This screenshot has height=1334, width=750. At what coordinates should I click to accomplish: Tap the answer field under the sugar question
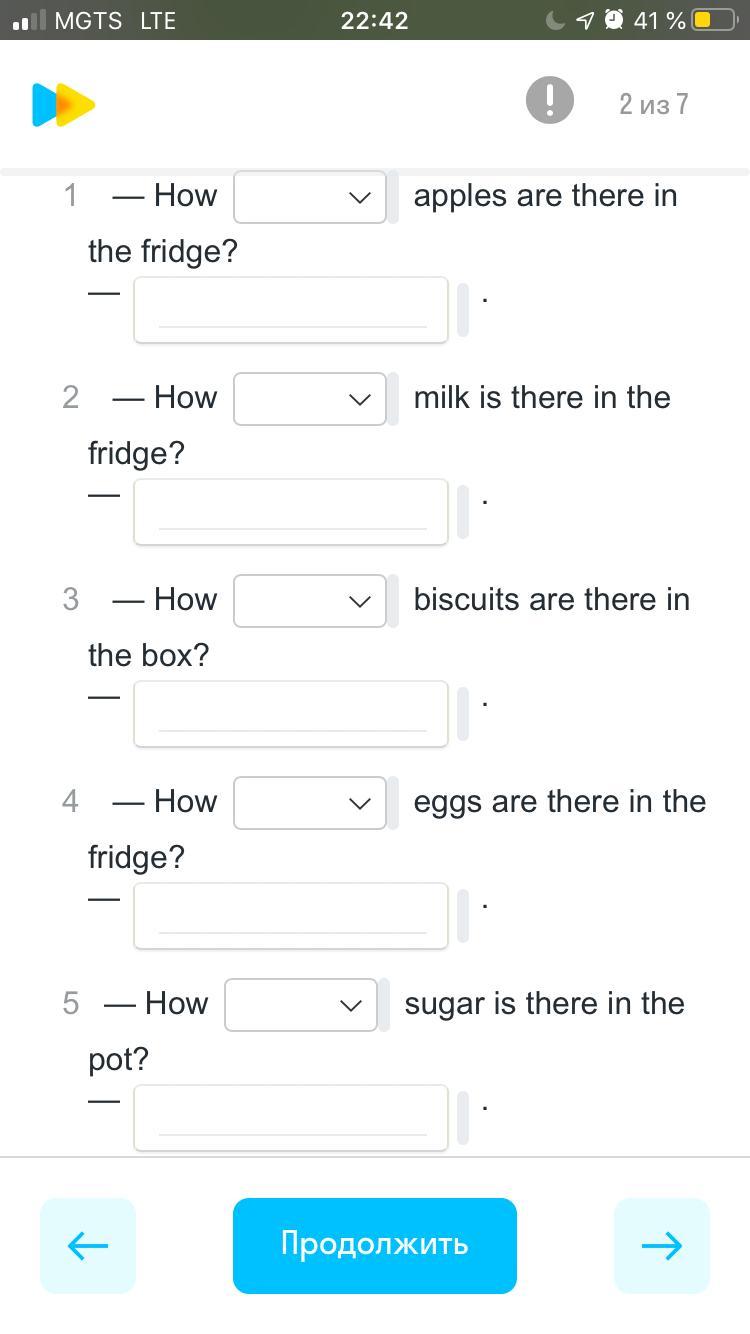[x=291, y=1118]
